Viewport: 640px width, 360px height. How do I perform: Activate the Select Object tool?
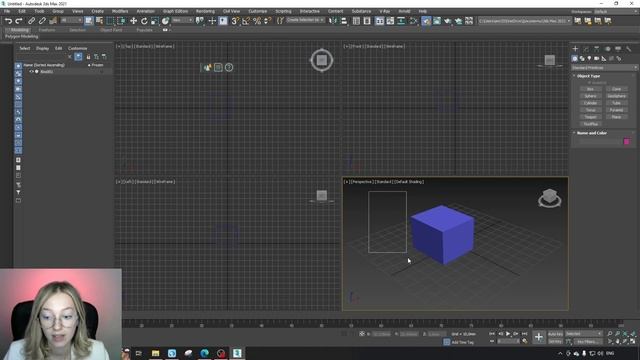click(89, 21)
